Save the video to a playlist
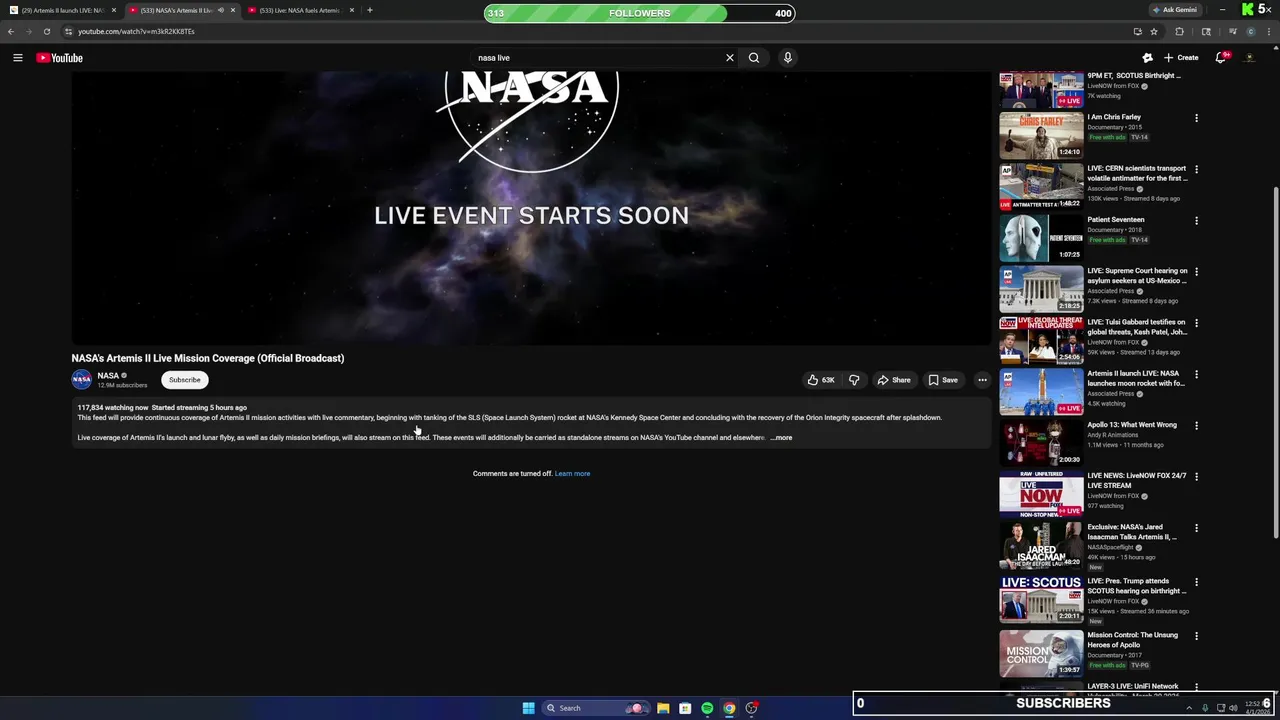The width and height of the screenshot is (1280, 720). (x=943, y=380)
